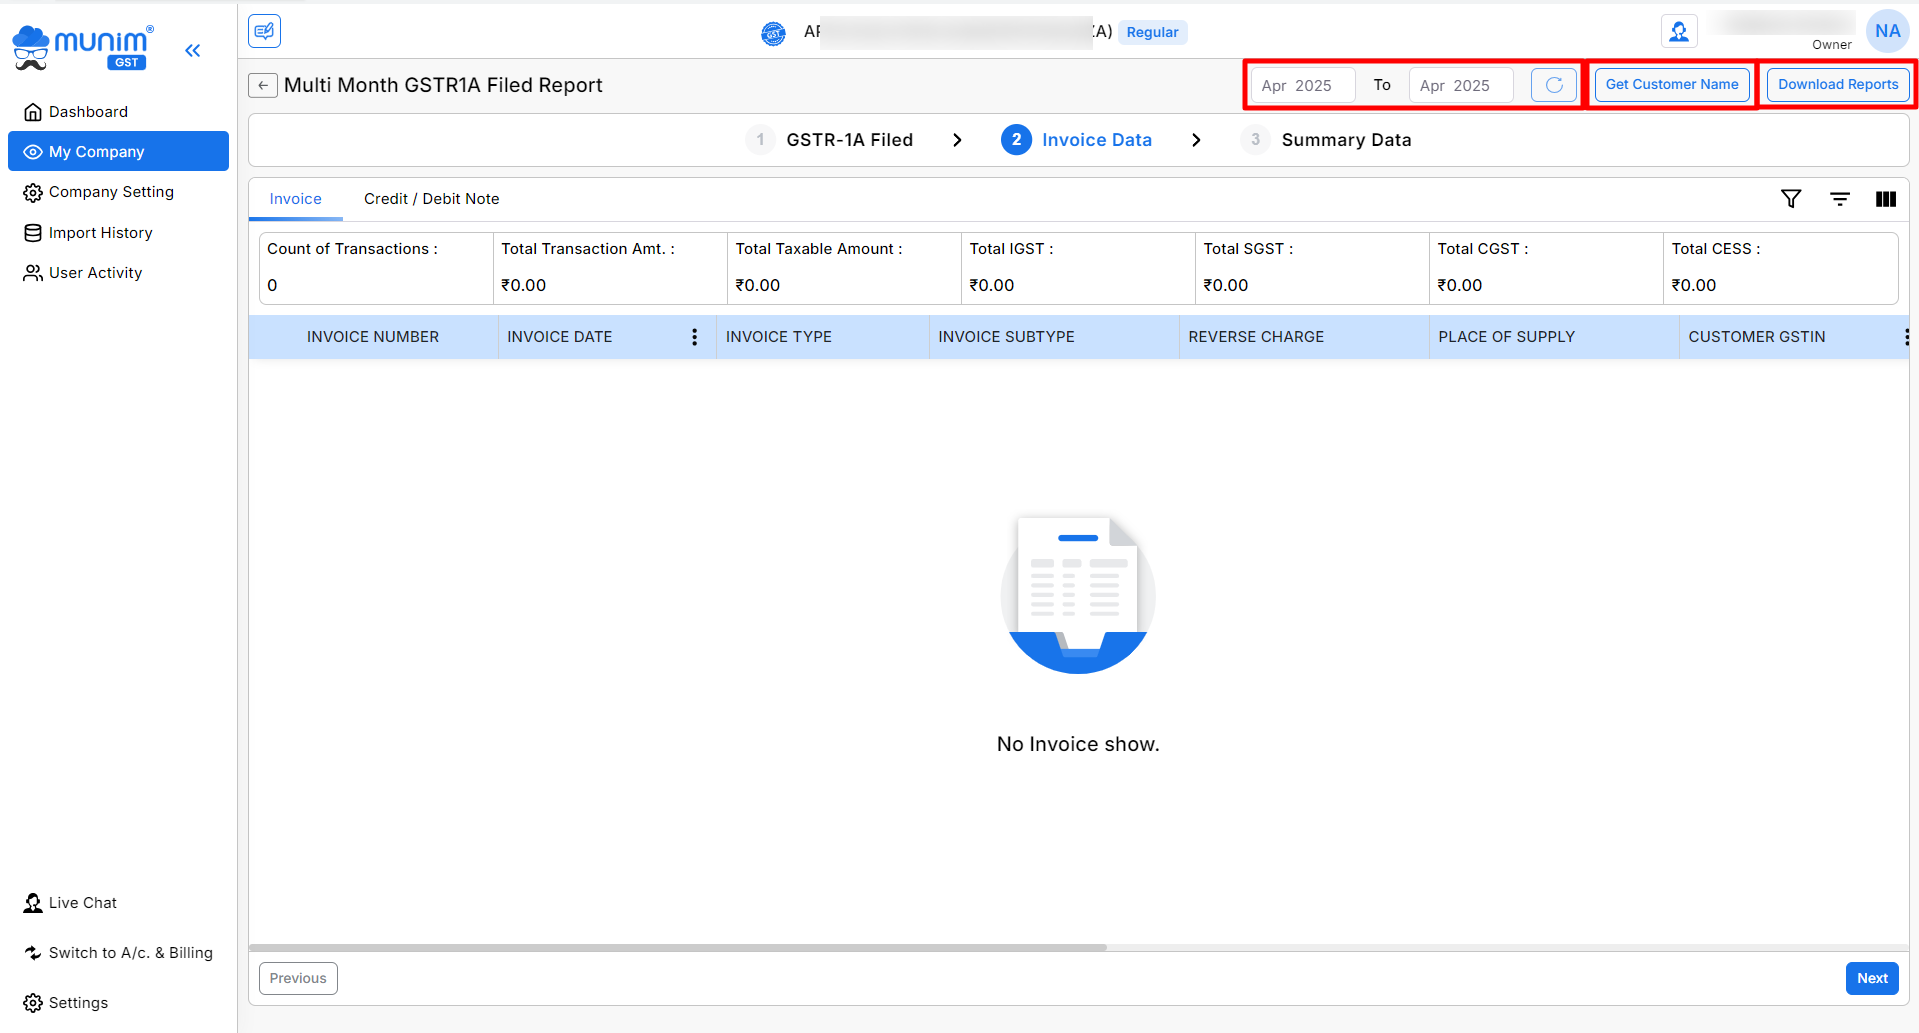This screenshot has height=1033, width=1919.
Task: Open the filter funnel icon
Action: pyautogui.click(x=1791, y=199)
